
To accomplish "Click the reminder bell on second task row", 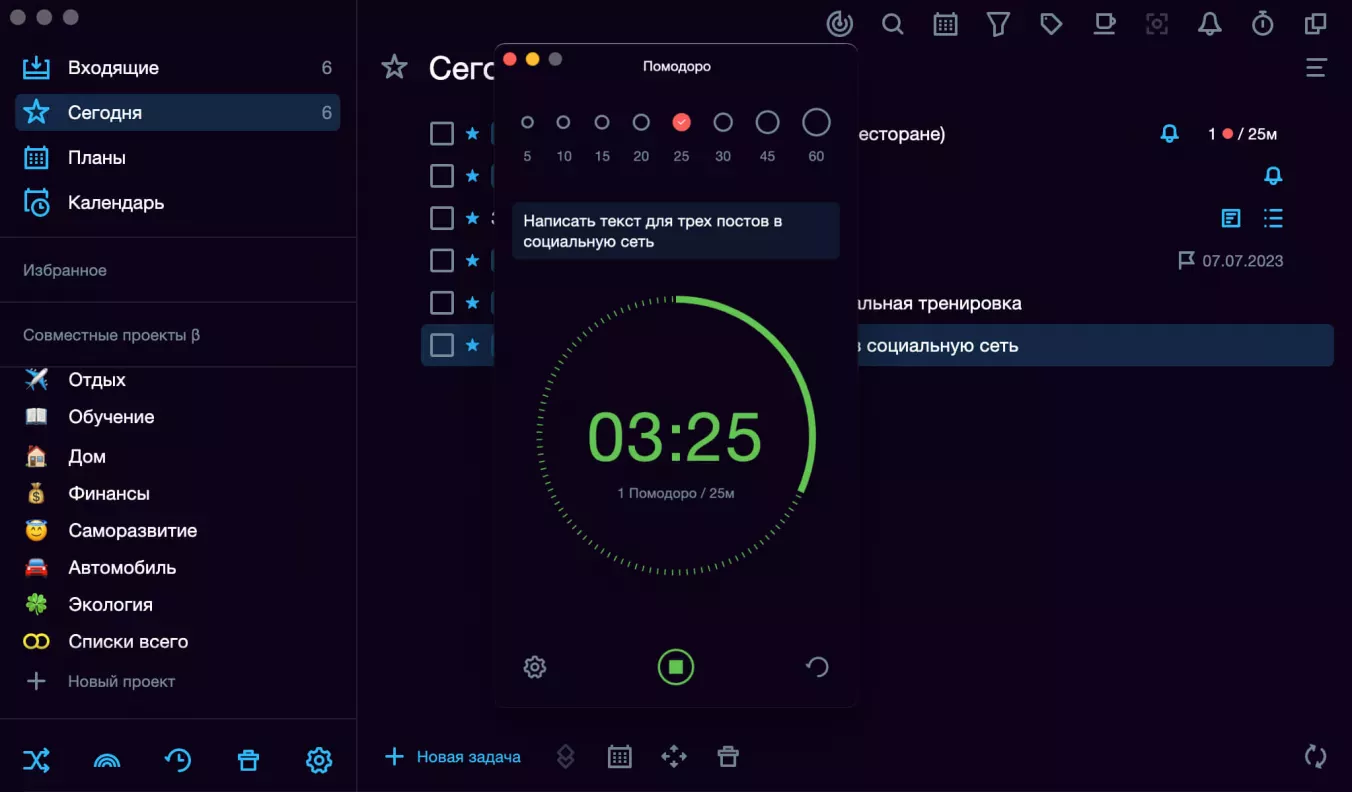I will (x=1273, y=176).
